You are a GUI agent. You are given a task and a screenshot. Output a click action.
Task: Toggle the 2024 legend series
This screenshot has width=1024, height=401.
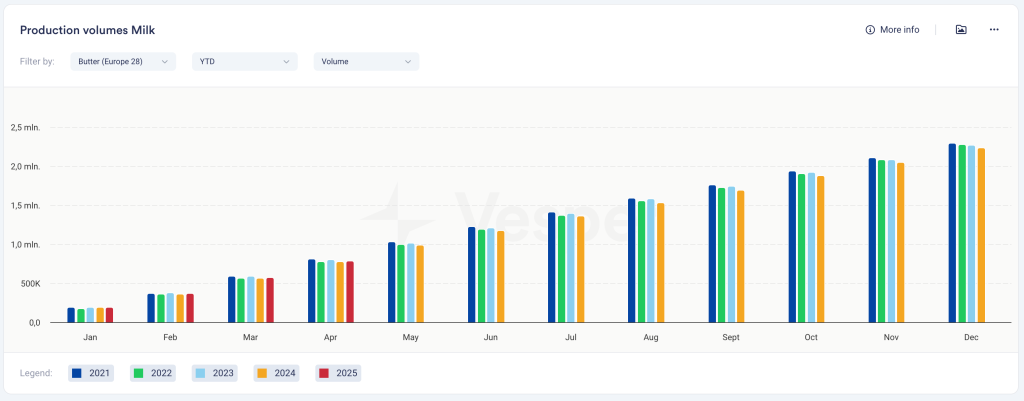276,374
